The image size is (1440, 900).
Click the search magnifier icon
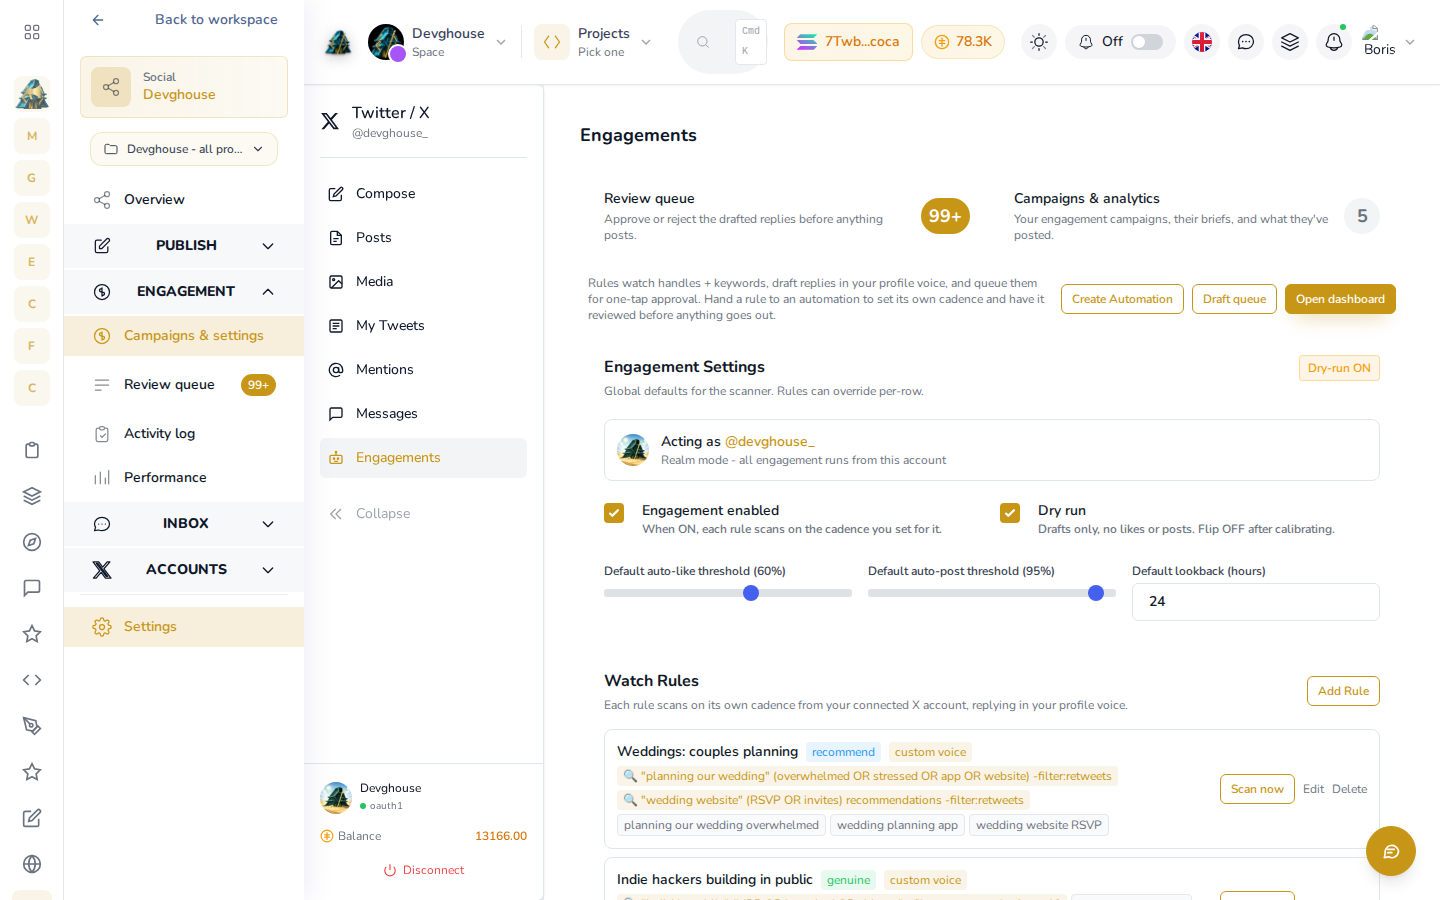tap(703, 42)
